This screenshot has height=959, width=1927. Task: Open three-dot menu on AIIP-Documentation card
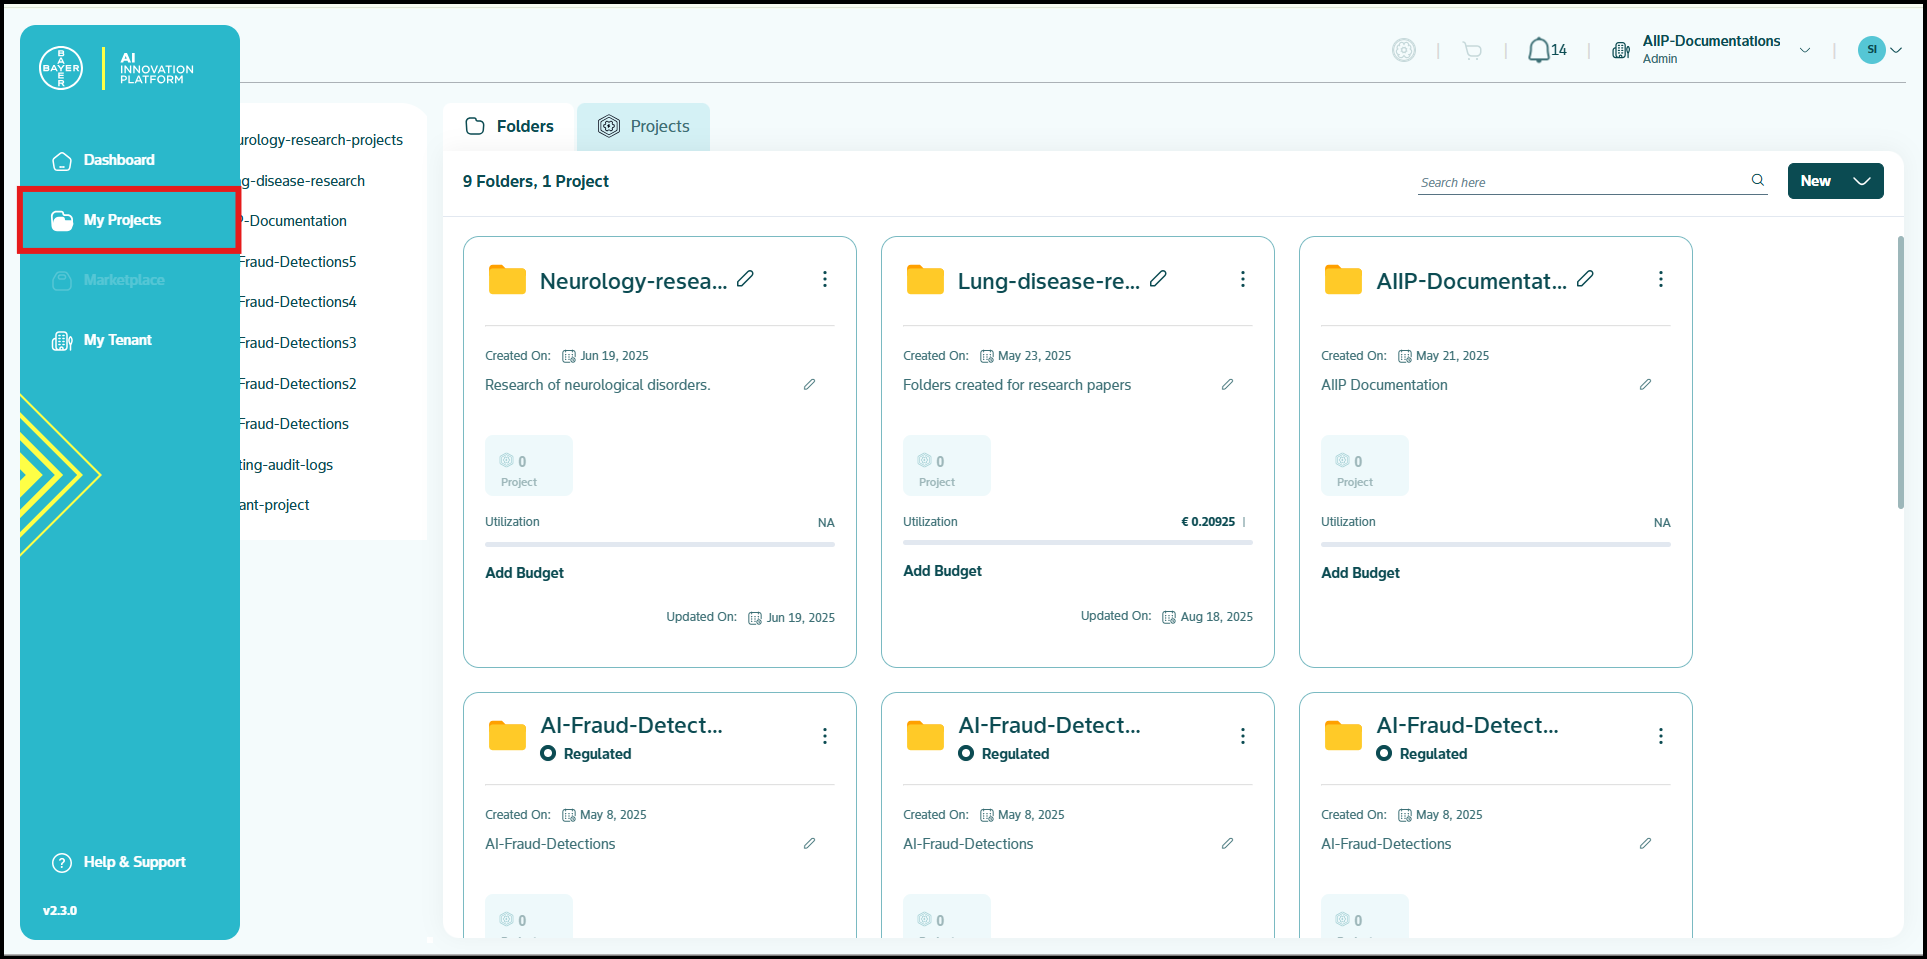(1660, 279)
